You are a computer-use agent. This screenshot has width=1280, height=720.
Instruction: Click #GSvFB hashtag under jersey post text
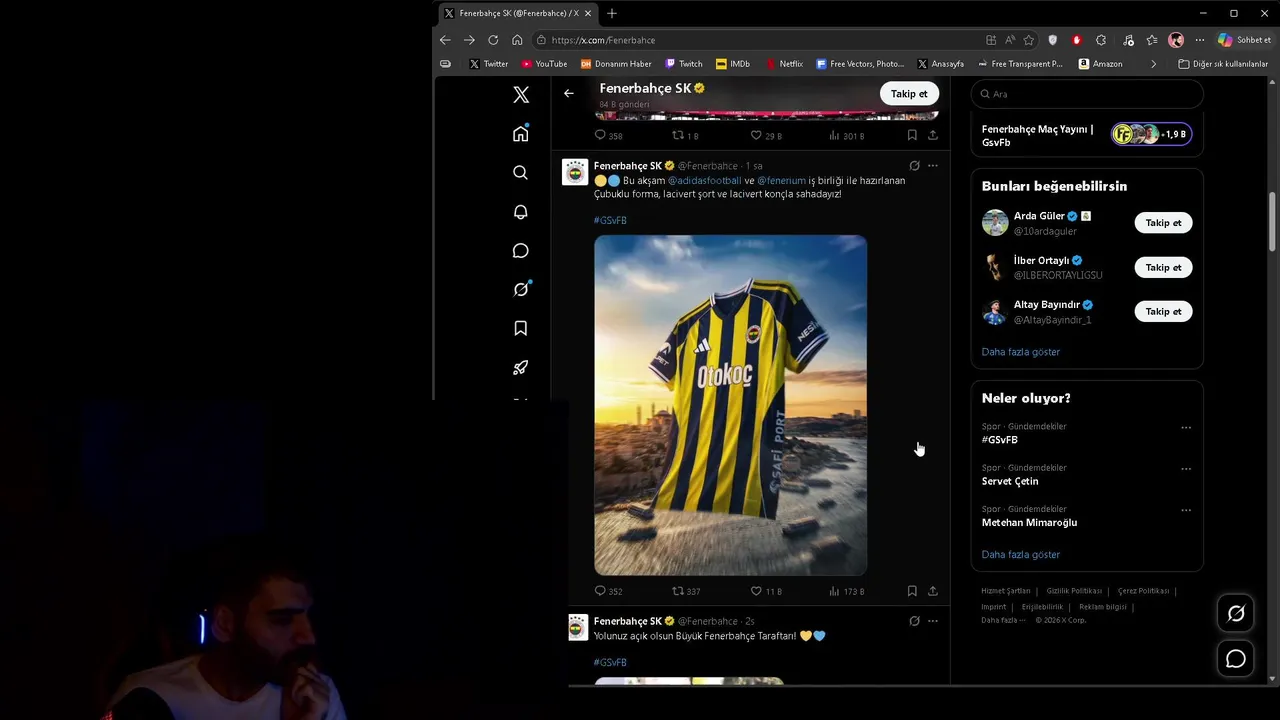(610, 220)
